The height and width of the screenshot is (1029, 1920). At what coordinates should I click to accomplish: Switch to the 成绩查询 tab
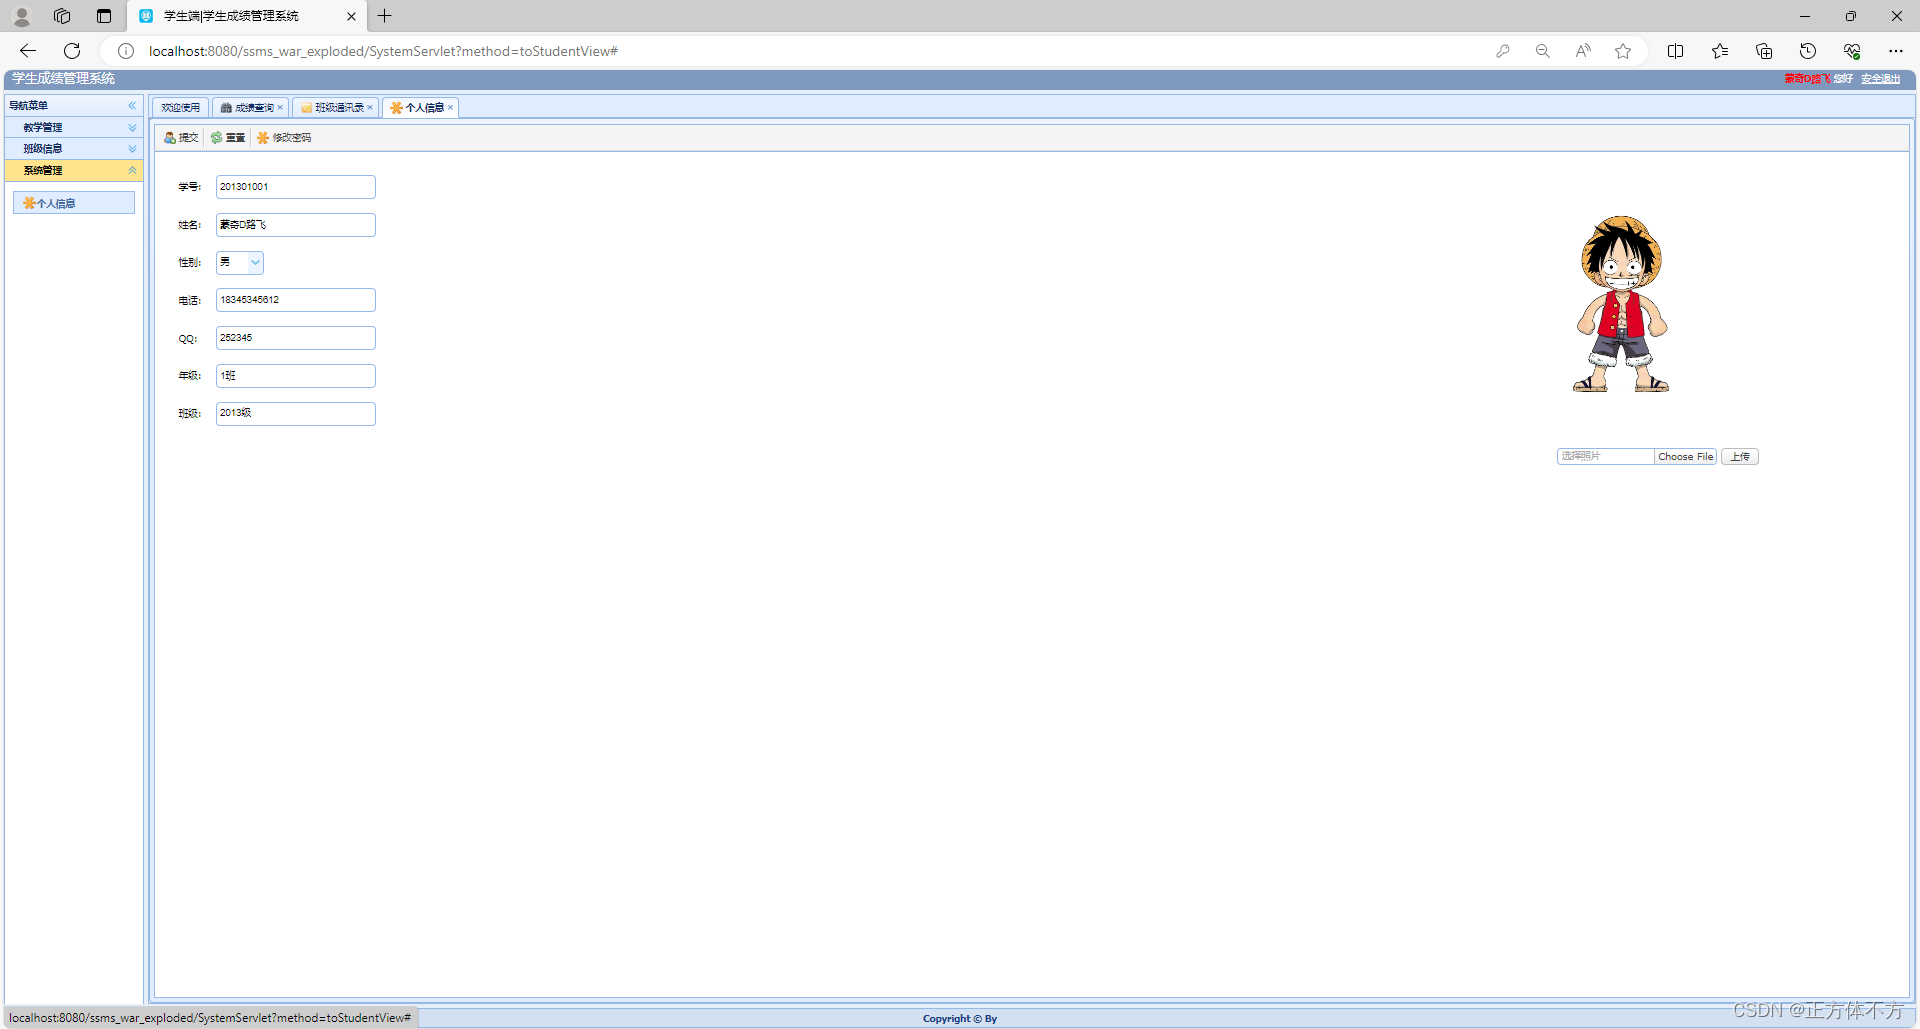click(247, 108)
